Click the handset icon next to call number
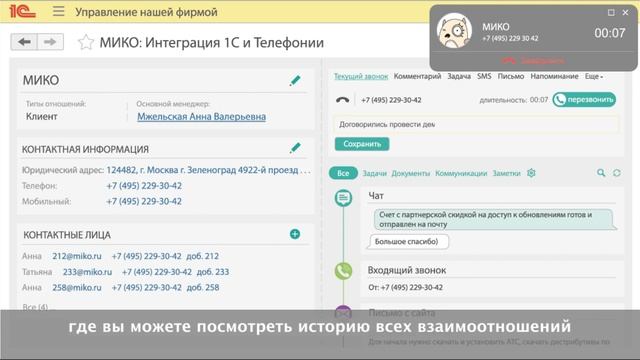640x360 pixels. coord(342,100)
